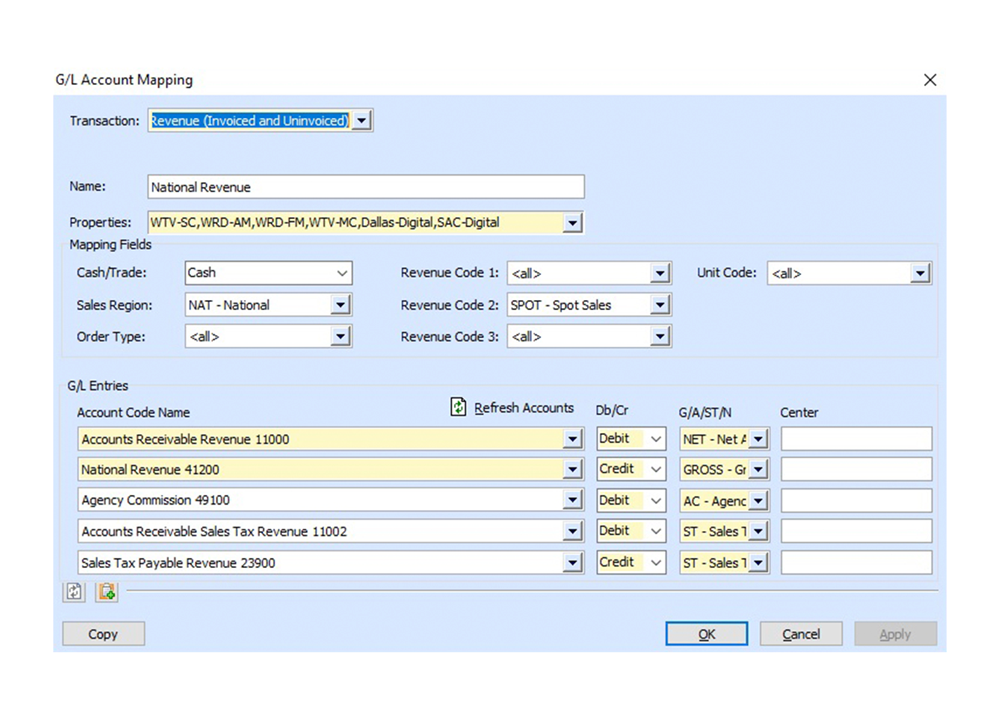The image size is (1000, 719).
Task: Open the Order Type dropdown
Action: coord(340,337)
